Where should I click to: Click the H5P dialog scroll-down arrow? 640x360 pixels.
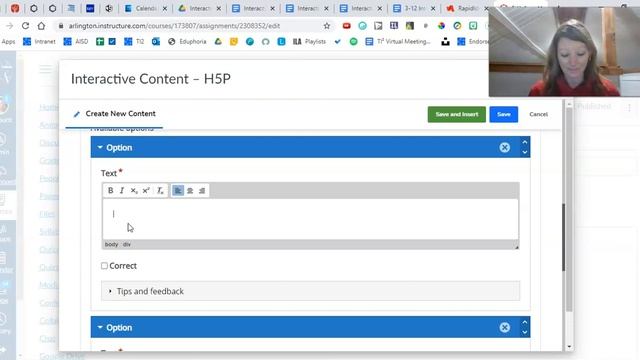(x=569, y=347)
